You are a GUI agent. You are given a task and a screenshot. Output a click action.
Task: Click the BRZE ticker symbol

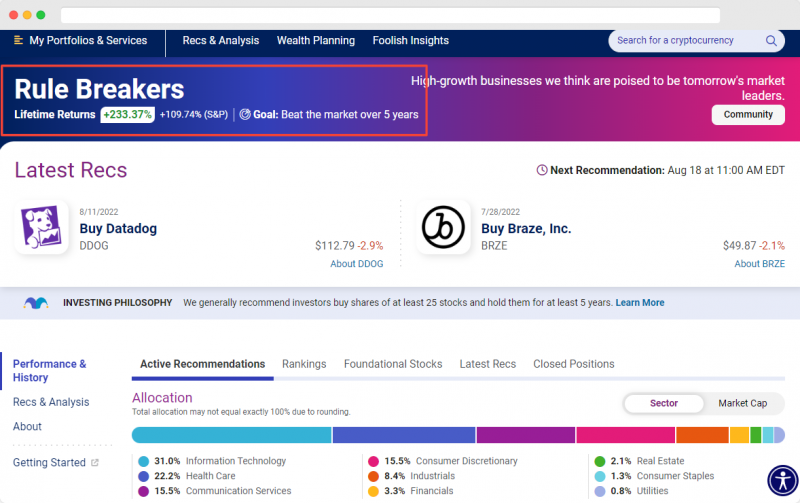pos(494,245)
